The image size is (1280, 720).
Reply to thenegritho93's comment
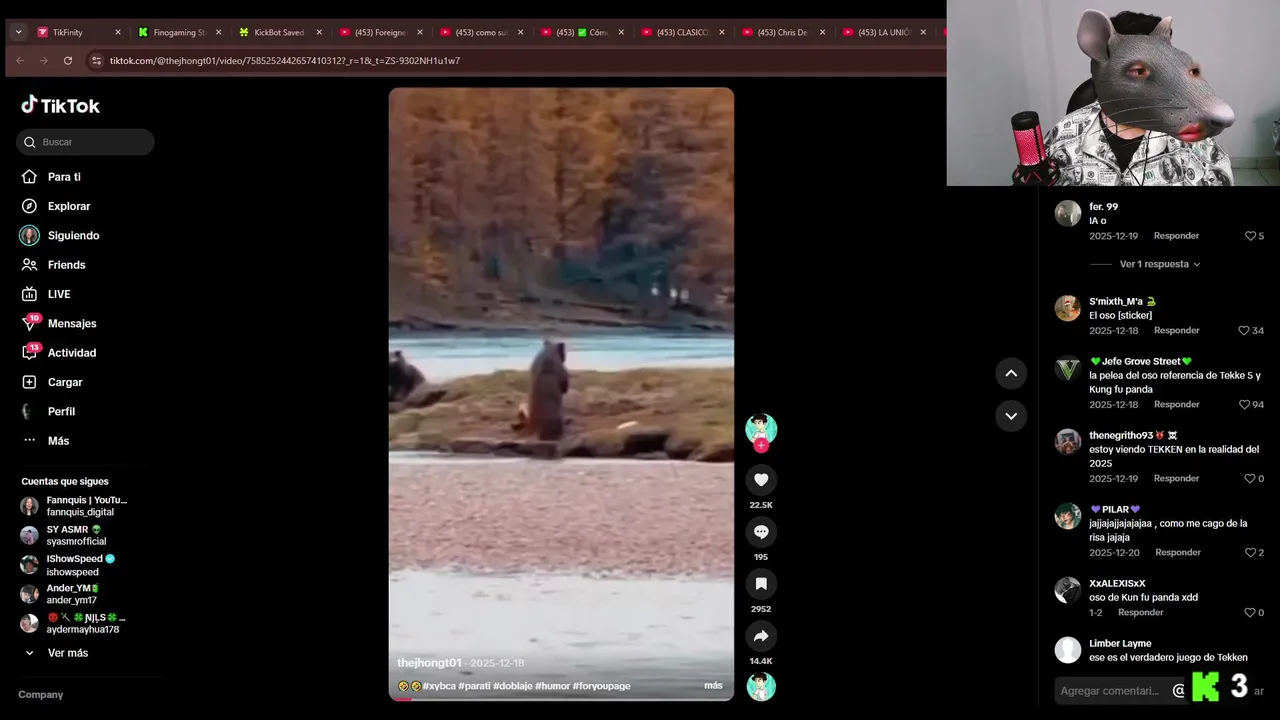tap(1176, 479)
